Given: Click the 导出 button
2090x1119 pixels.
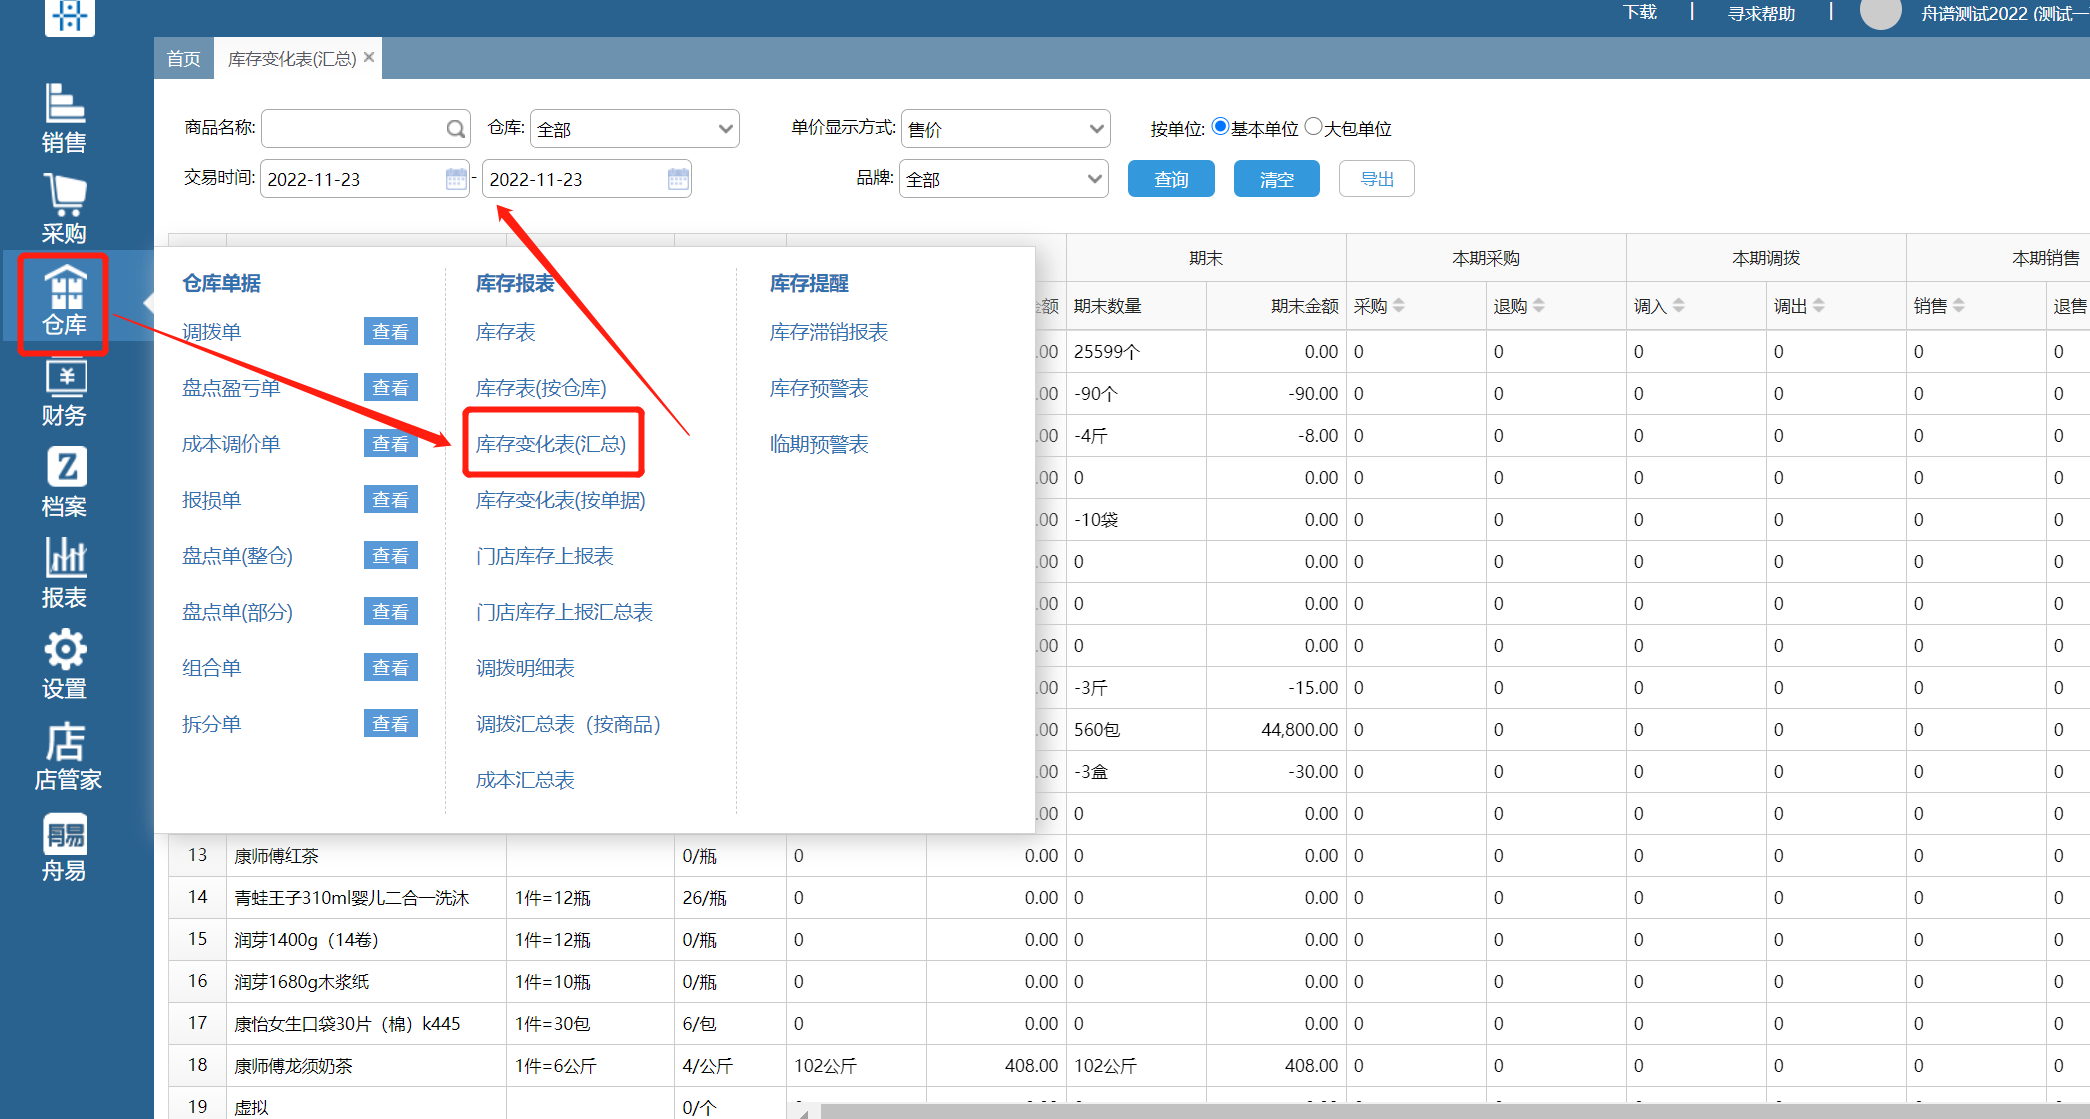Looking at the screenshot, I should (1377, 179).
